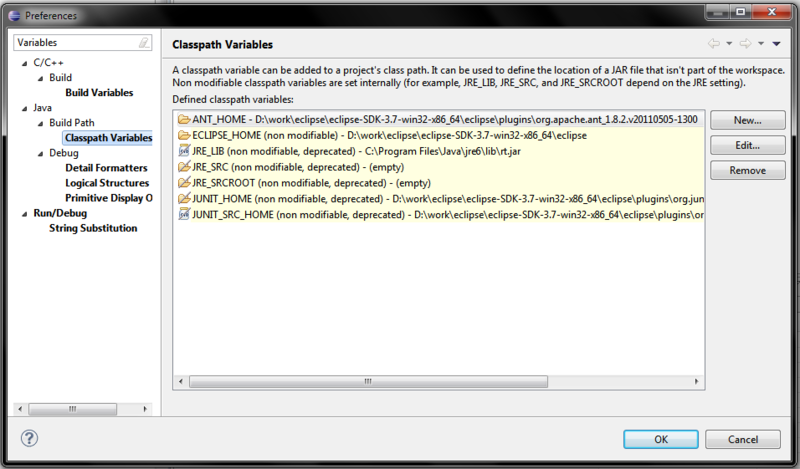Screen dimensions: 800x469
Task: Click the Run/Debug tree label
Action: pyautogui.click(x=60, y=213)
